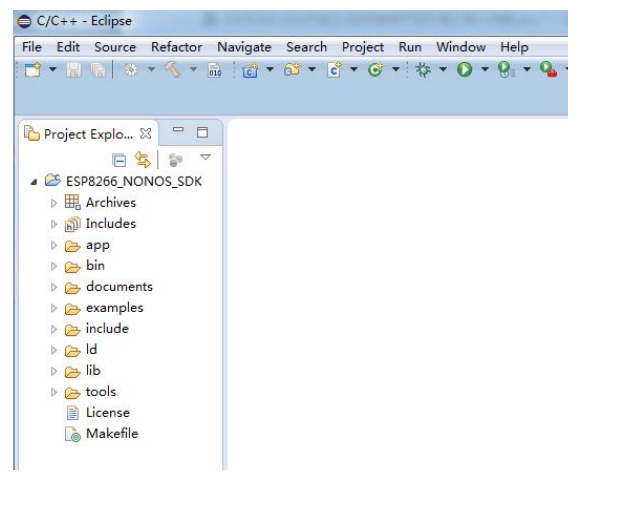The height and width of the screenshot is (522, 643).
Task: Expand the app folder
Action: [54, 245]
